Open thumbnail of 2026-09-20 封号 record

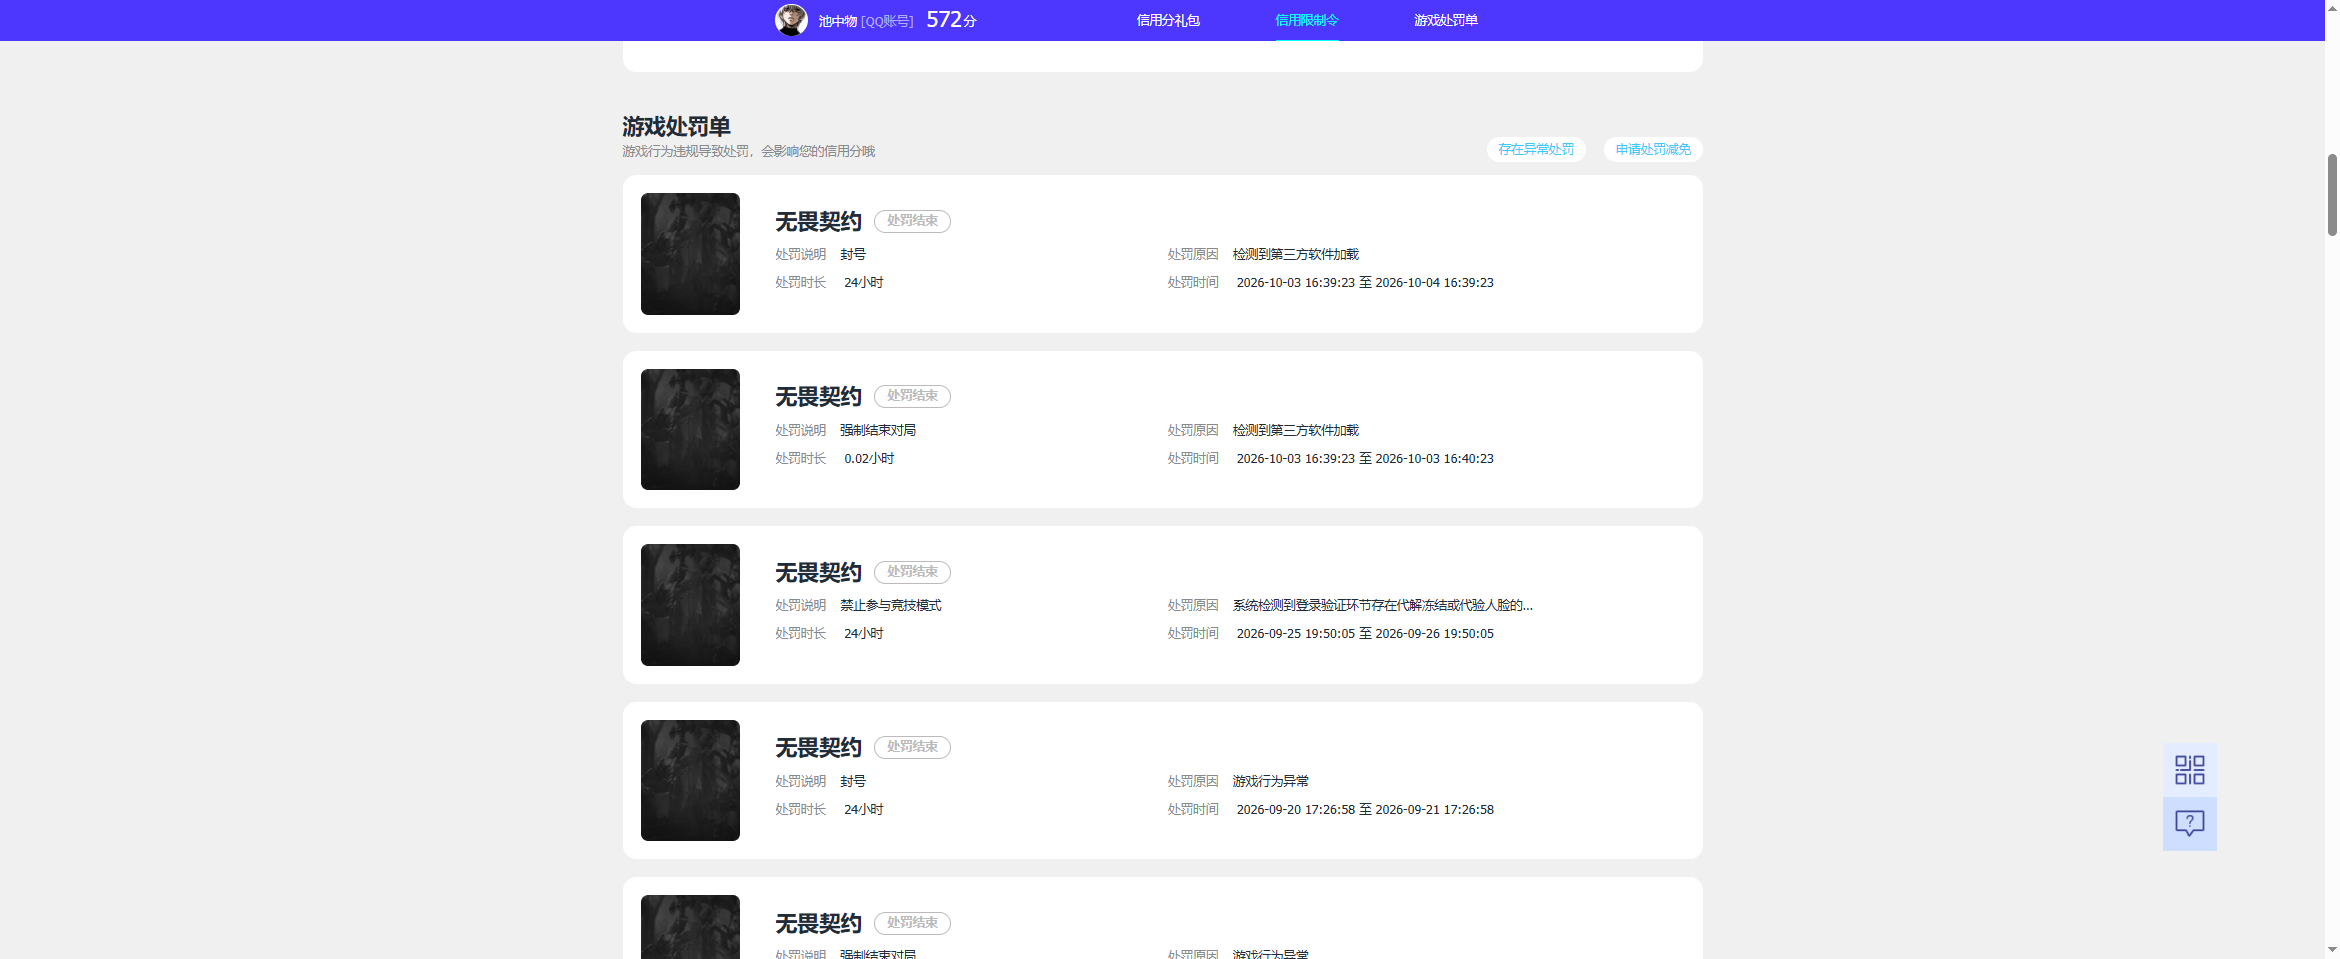coord(690,781)
